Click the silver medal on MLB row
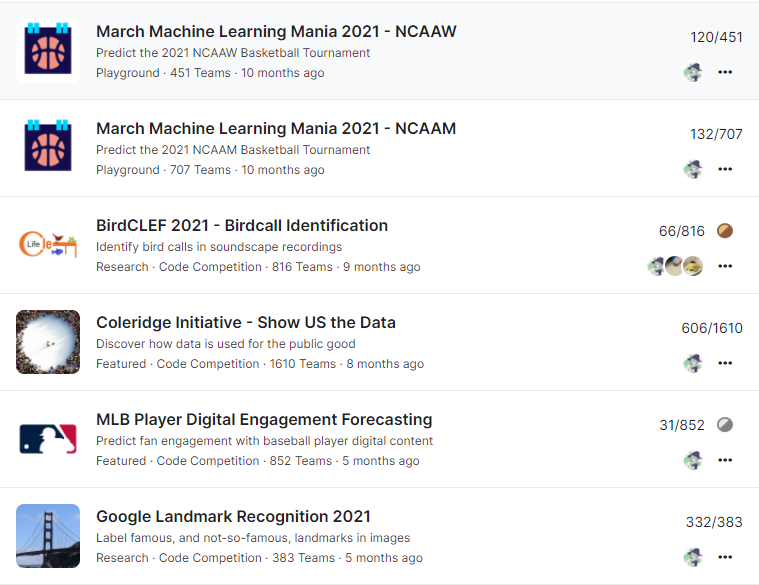This screenshot has width=759, height=585. tap(725, 425)
